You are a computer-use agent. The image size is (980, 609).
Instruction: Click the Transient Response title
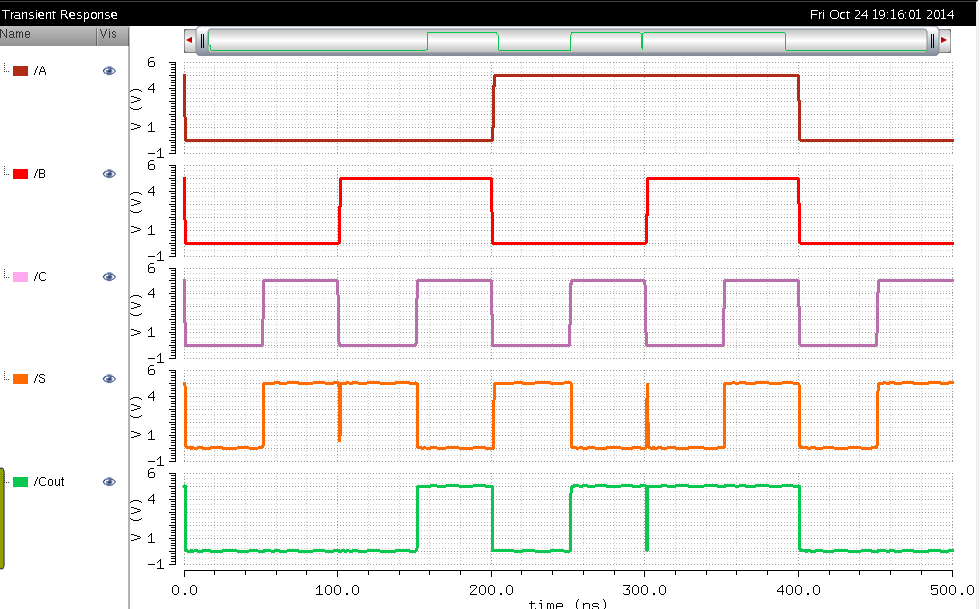[x=60, y=14]
